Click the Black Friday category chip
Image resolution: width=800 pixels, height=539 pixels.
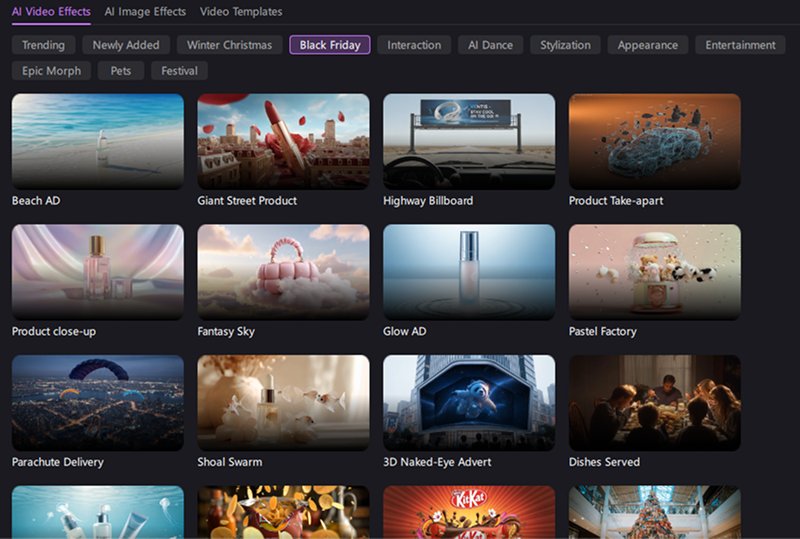(330, 45)
